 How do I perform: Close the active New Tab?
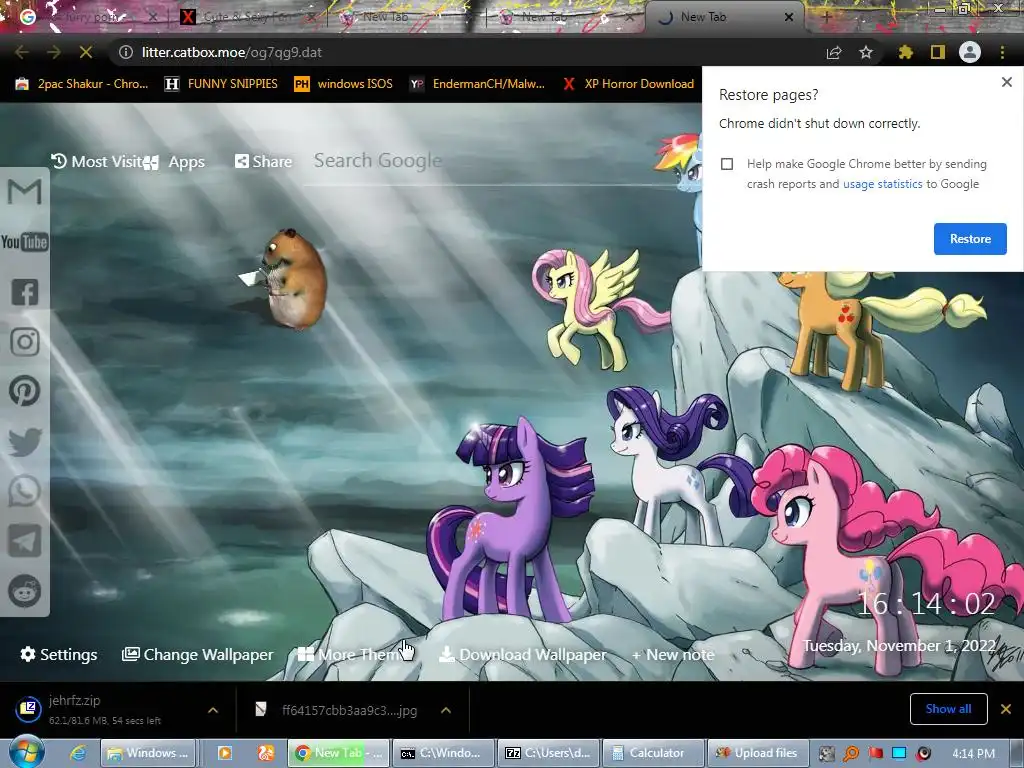pyautogui.click(x=789, y=17)
